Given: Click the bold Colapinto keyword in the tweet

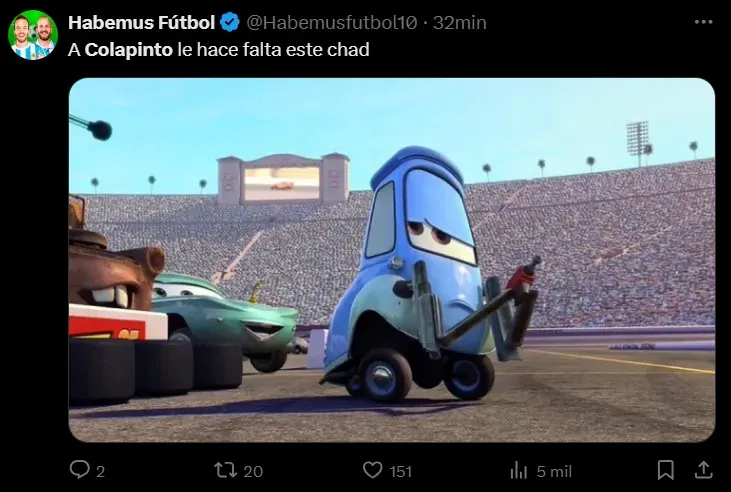Looking at the screenshot, I should pos(129,49).
